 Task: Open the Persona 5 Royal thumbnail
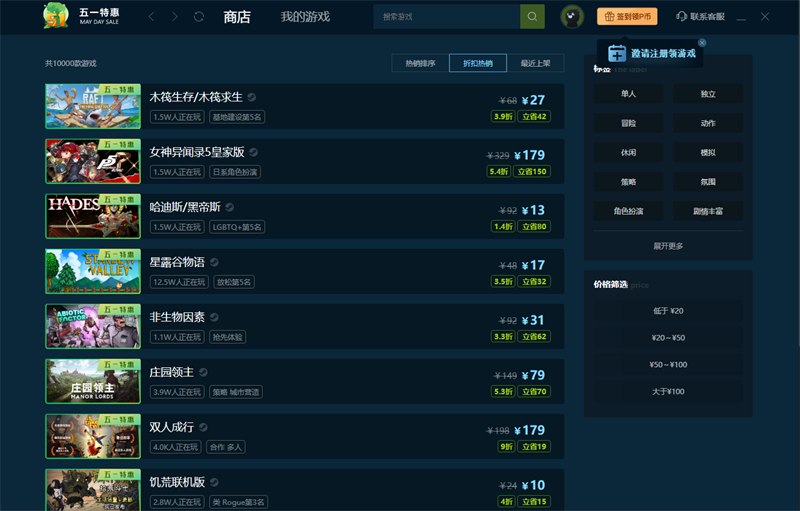click(x=93, y=161)
